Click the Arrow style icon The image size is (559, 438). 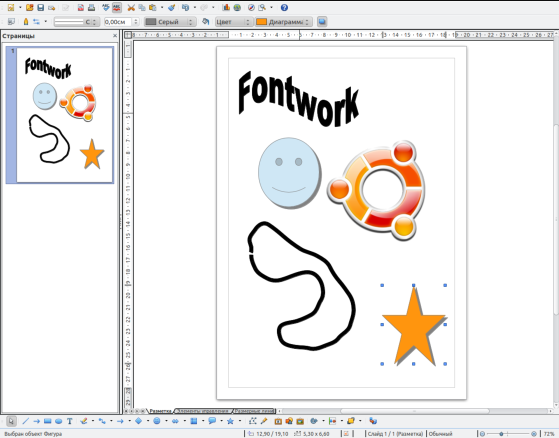36,22
